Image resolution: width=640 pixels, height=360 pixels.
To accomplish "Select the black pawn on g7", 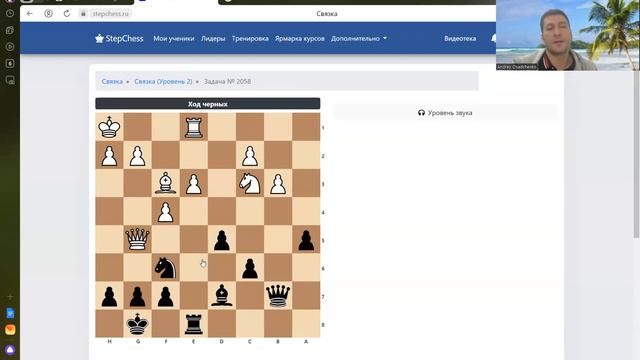I will tap(138, 296).
